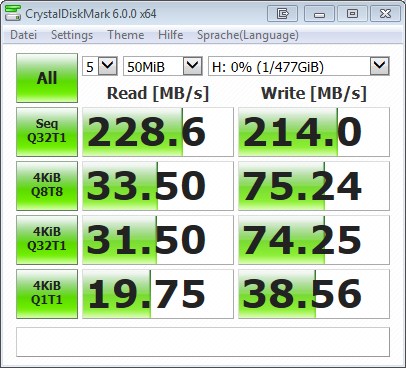Open the Theme menu
The image size is (406, 368).
[x=126, y=35]
